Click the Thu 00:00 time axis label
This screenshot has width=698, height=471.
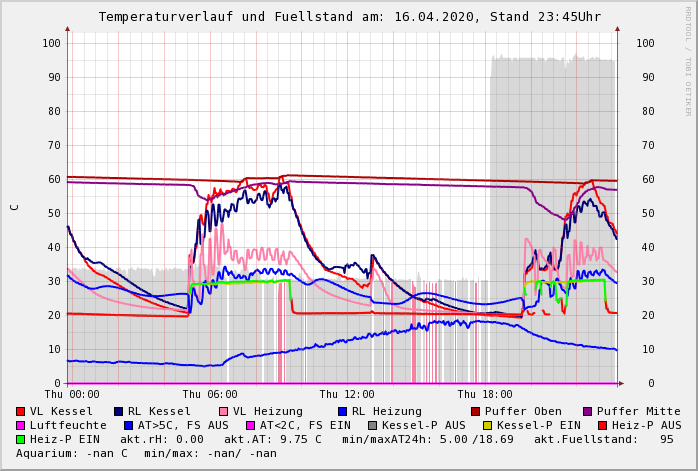(x=72, y=395)
